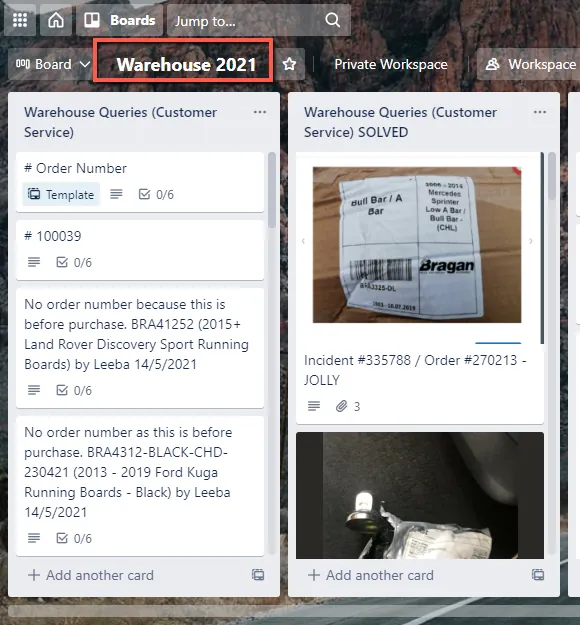Add another card to first list

click(x=91, y=575)
